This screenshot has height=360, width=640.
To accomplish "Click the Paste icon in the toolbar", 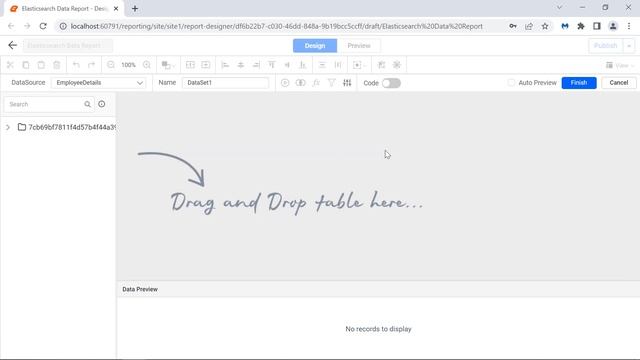I will click(x=41, y=65).
